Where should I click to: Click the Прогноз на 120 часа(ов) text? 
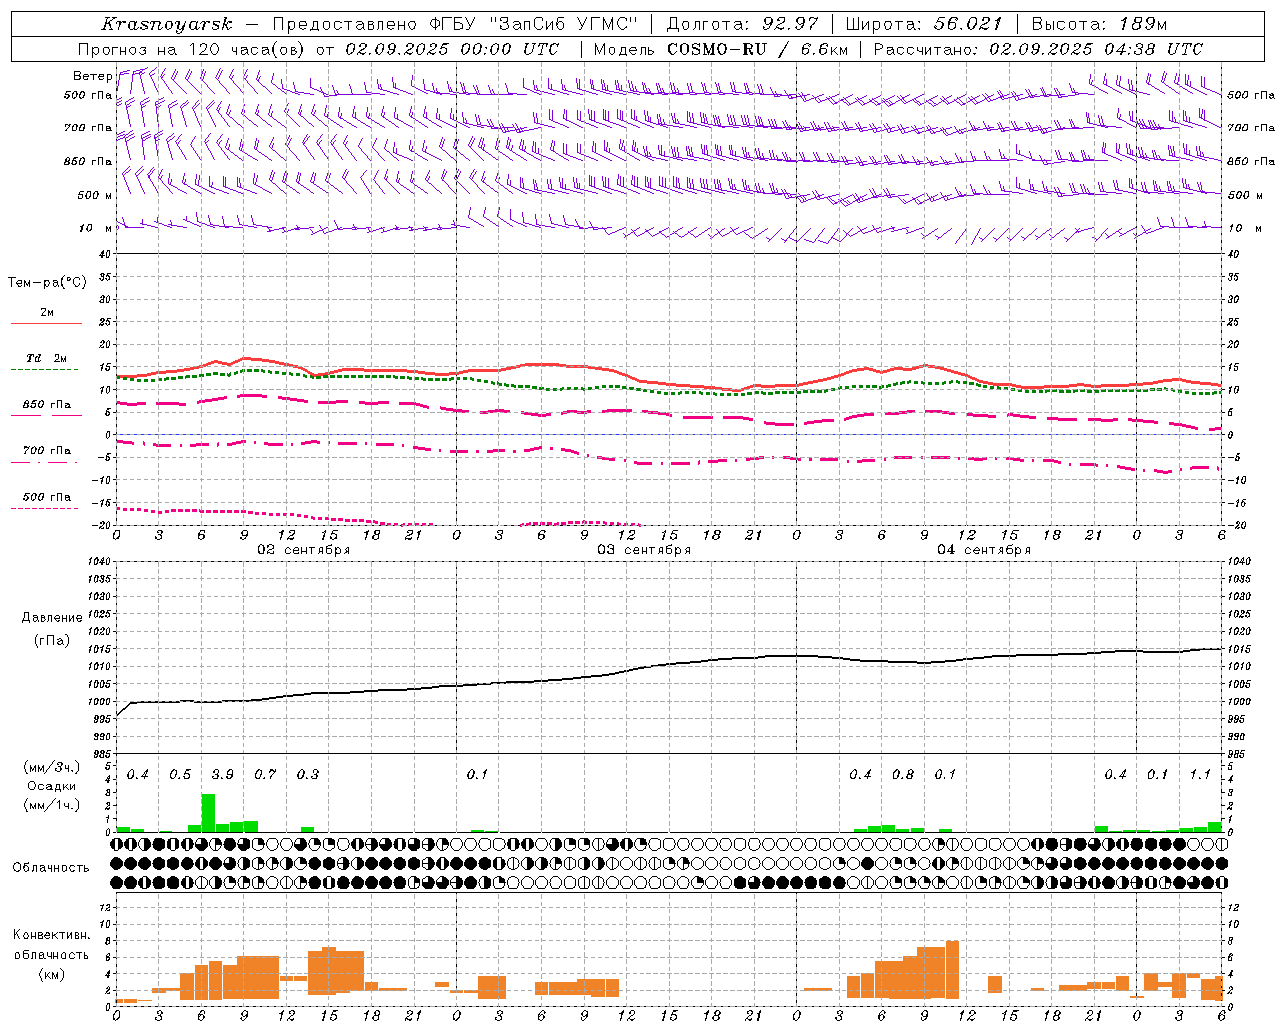coord(193,48)
